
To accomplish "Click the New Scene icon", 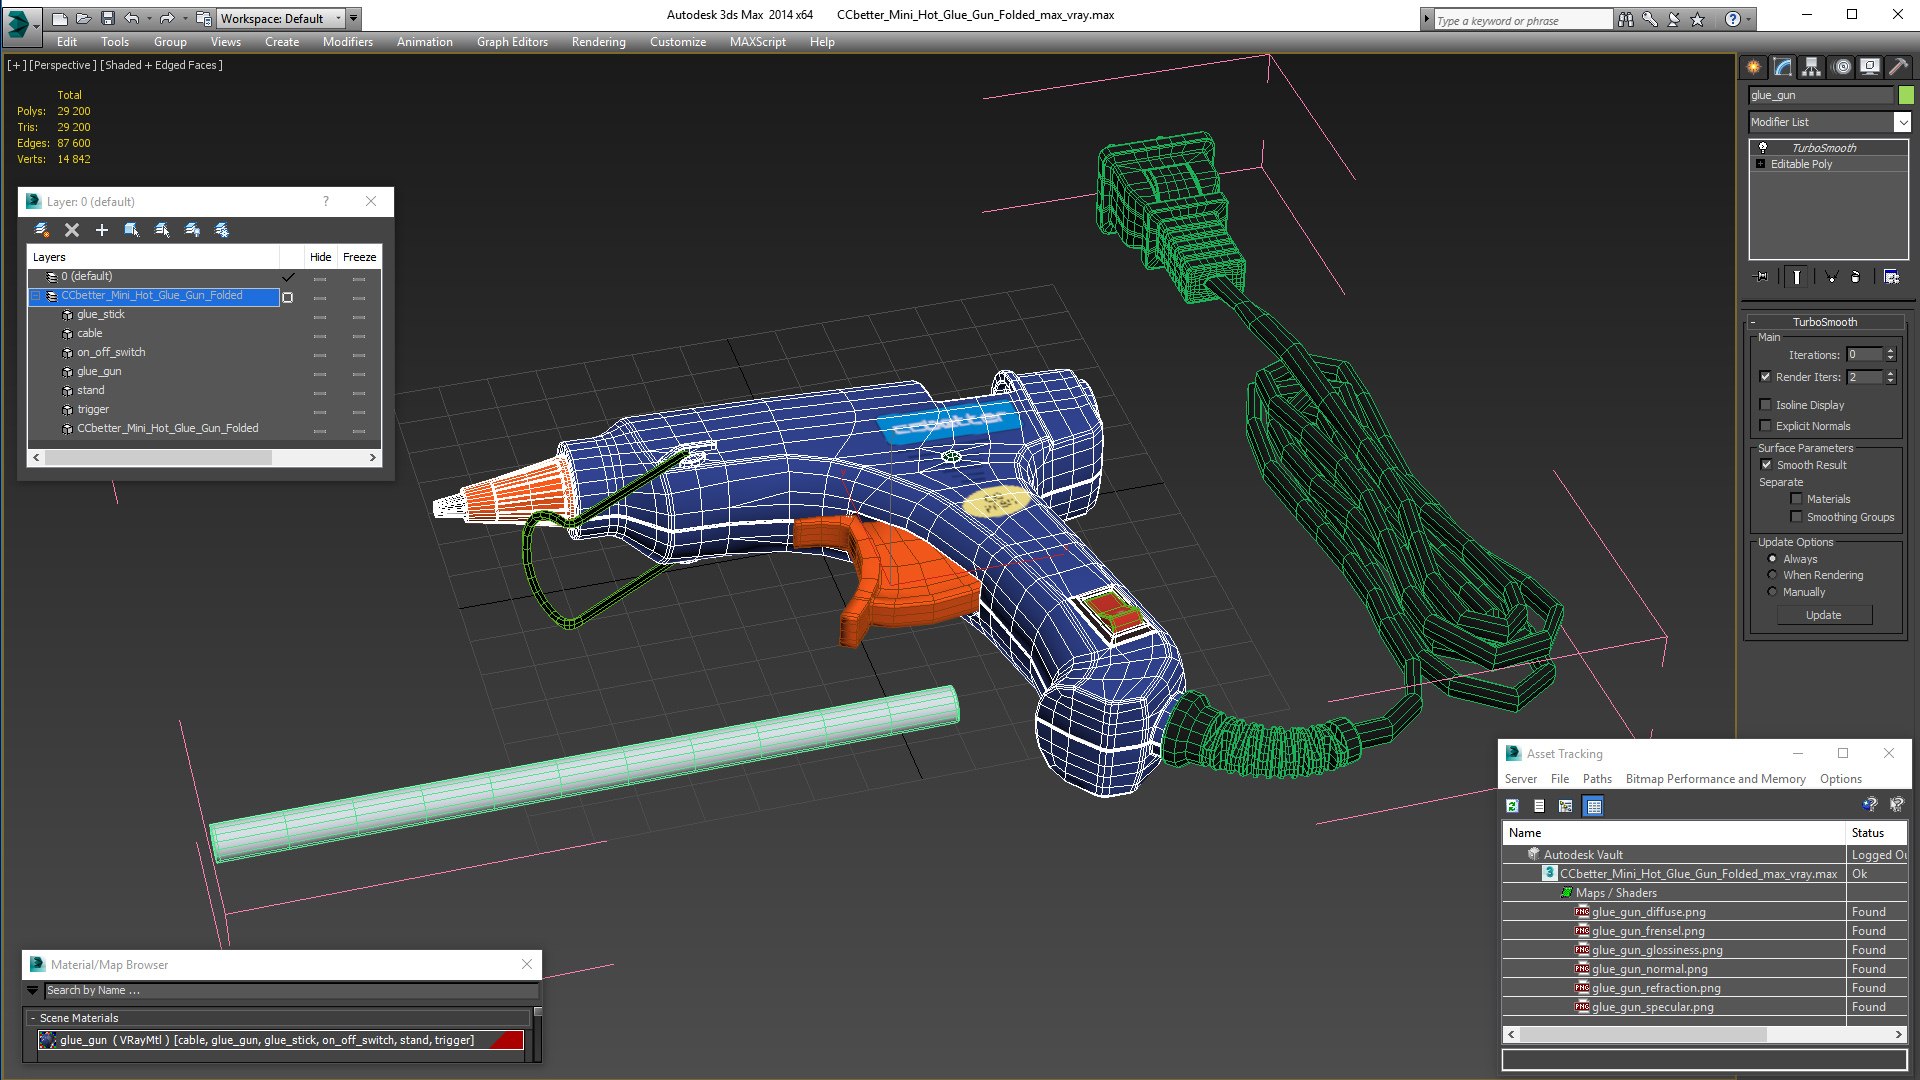I will tap(60, 19).
